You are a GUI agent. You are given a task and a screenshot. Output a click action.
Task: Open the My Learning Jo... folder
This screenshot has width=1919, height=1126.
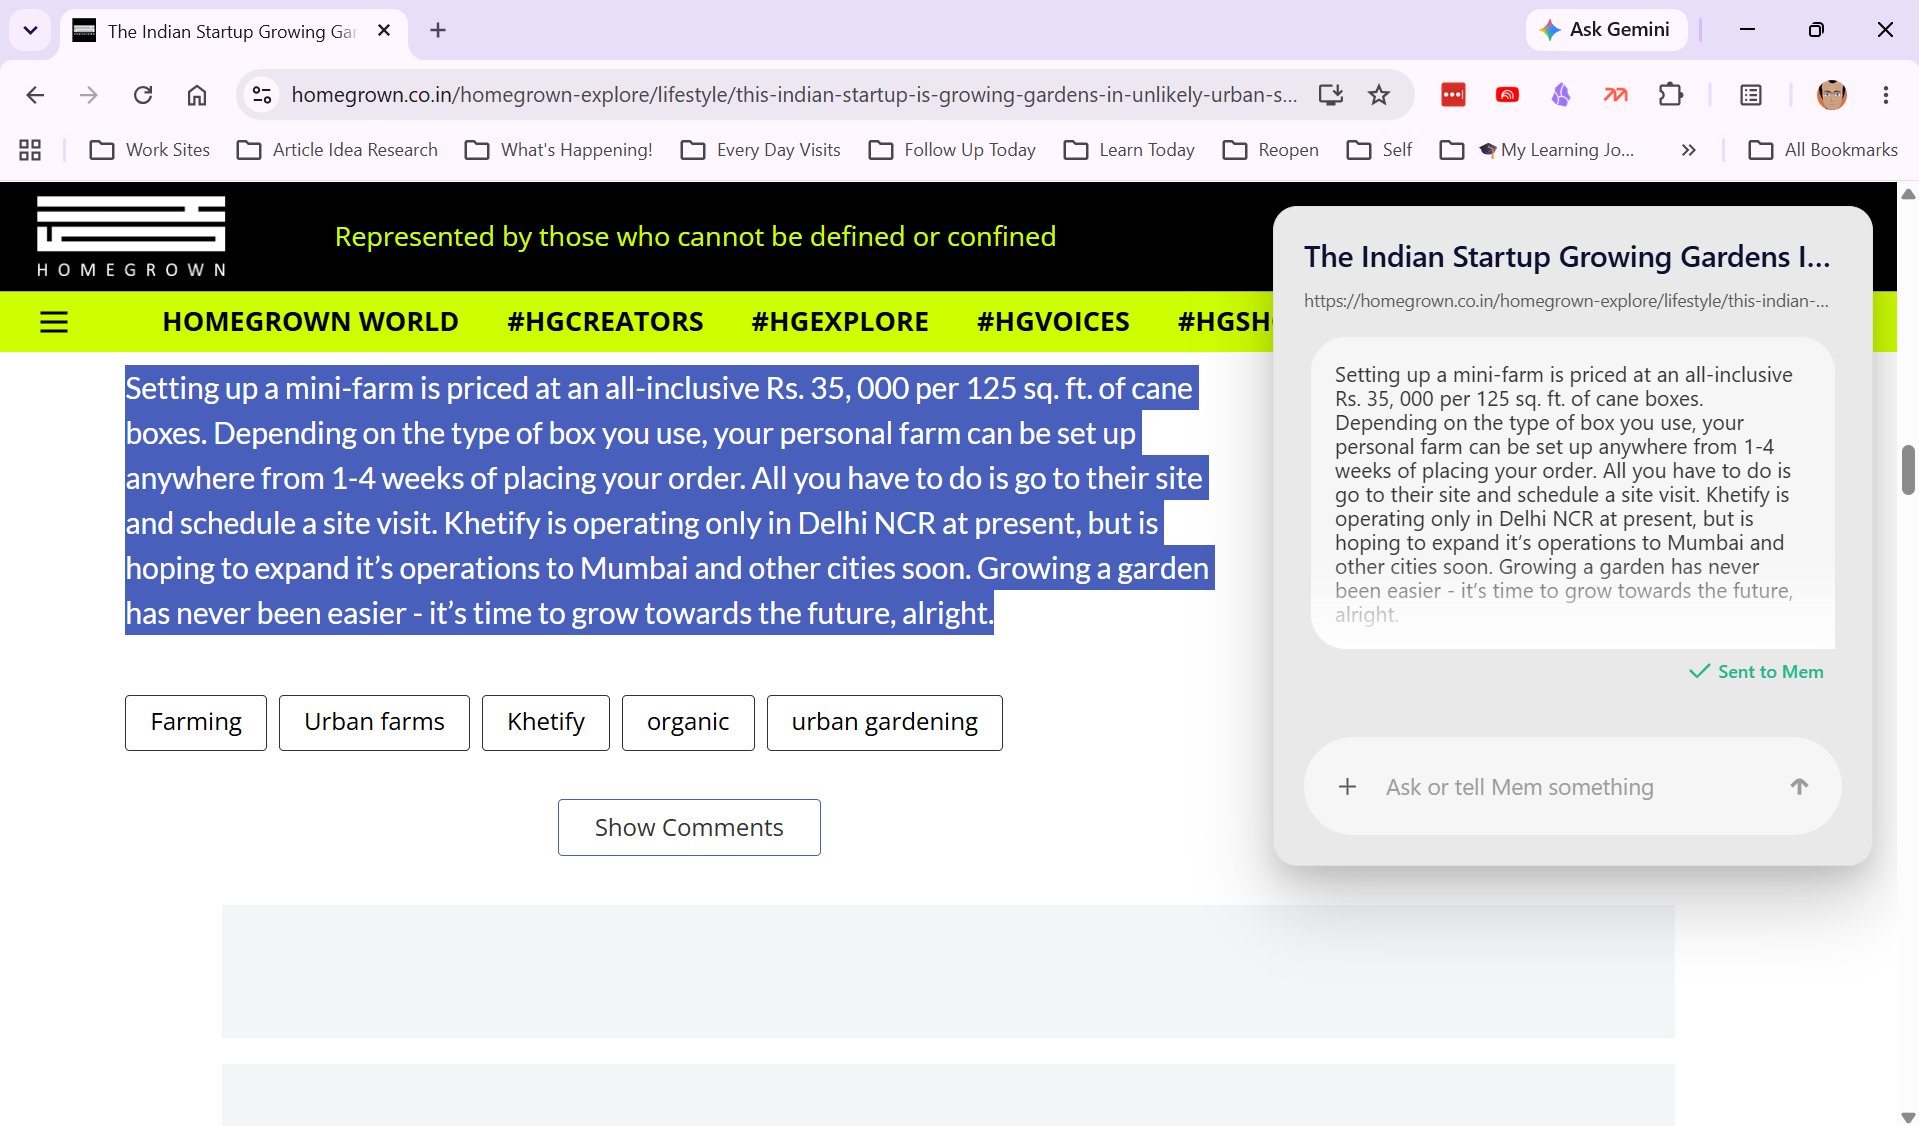tap(1537, 150)
